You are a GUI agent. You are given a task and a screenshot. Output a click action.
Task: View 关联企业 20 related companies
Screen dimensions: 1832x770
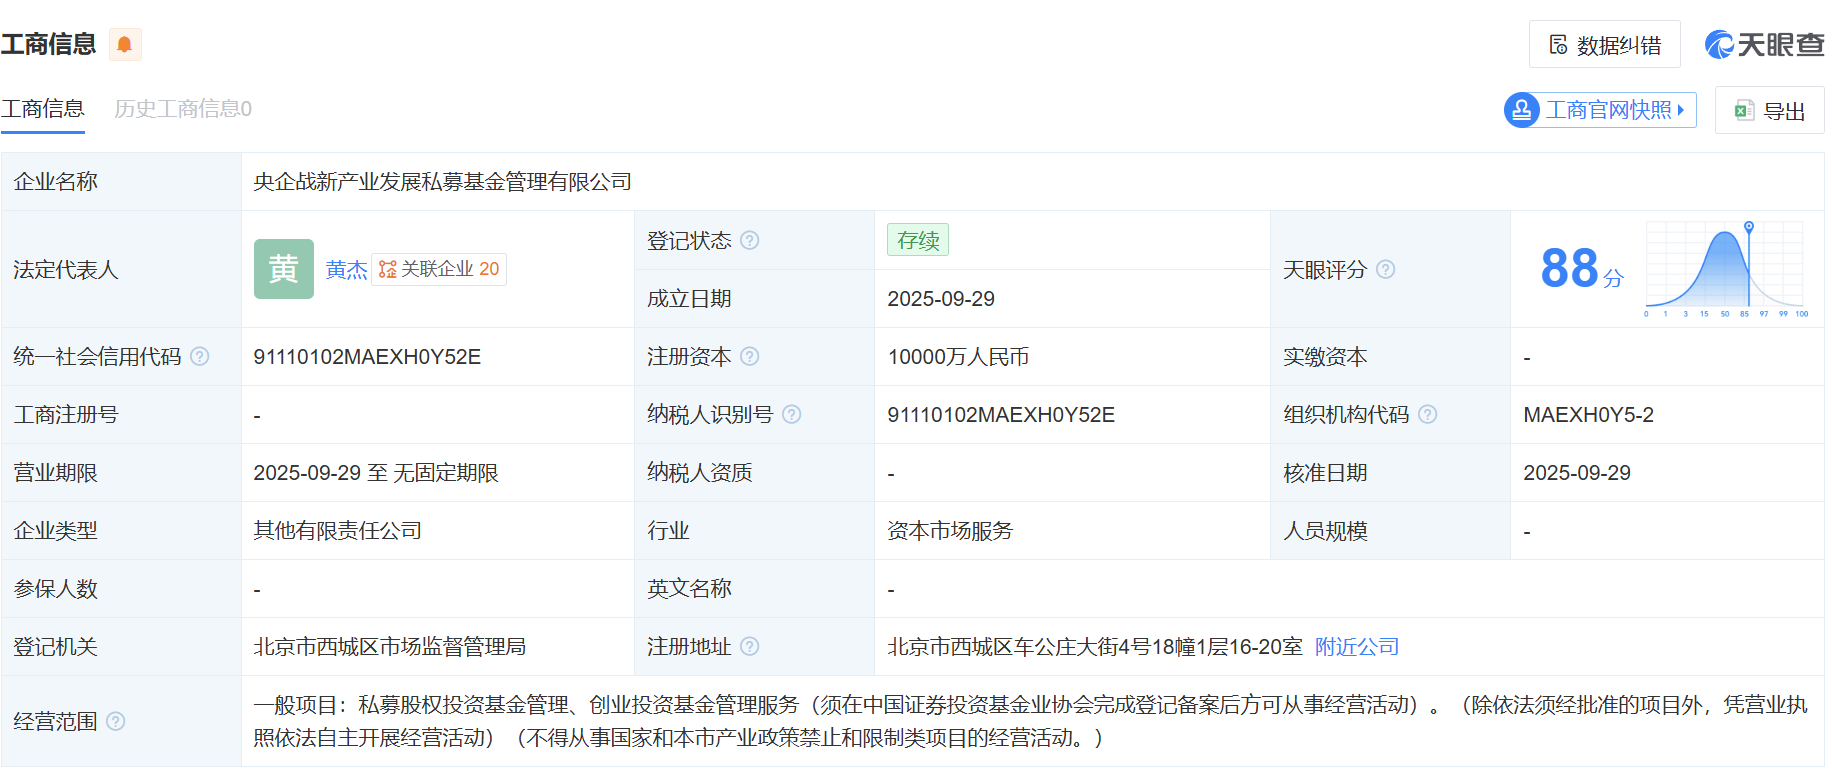[x=439, y=269]
